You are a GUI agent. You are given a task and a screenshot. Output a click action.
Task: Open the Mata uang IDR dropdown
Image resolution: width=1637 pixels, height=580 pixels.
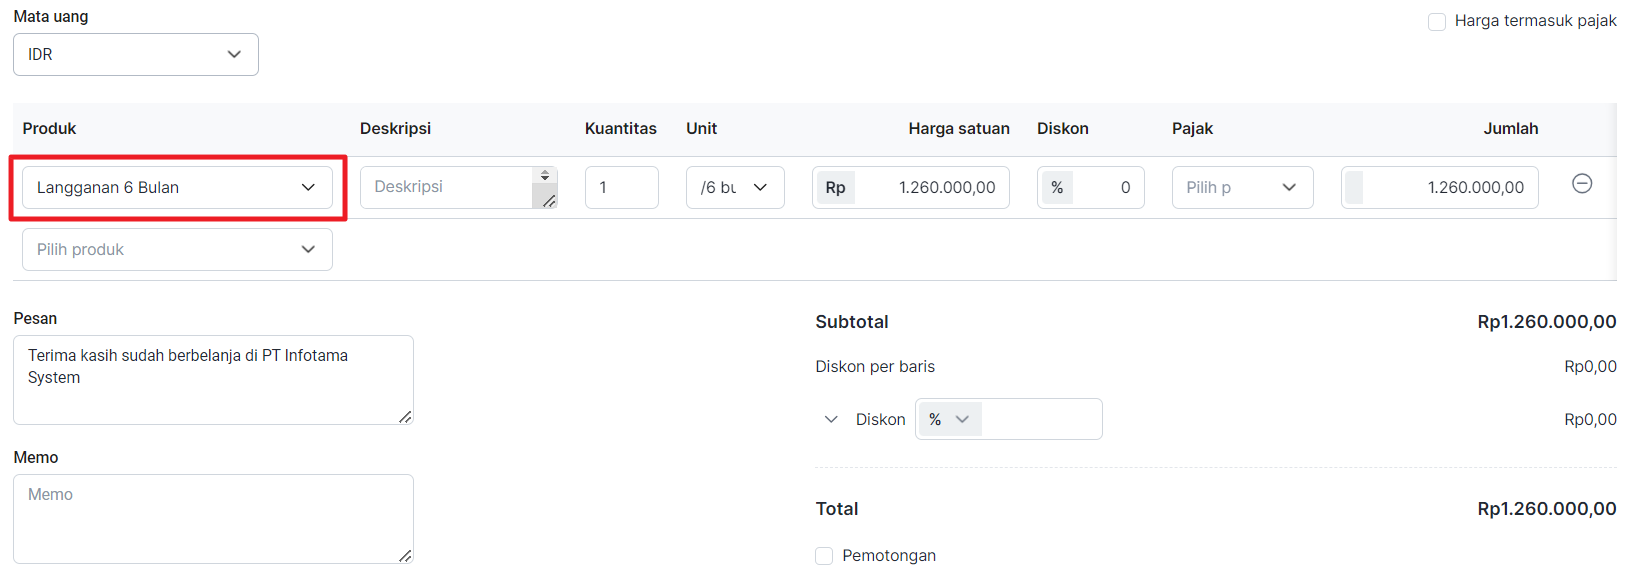[136, 55]
